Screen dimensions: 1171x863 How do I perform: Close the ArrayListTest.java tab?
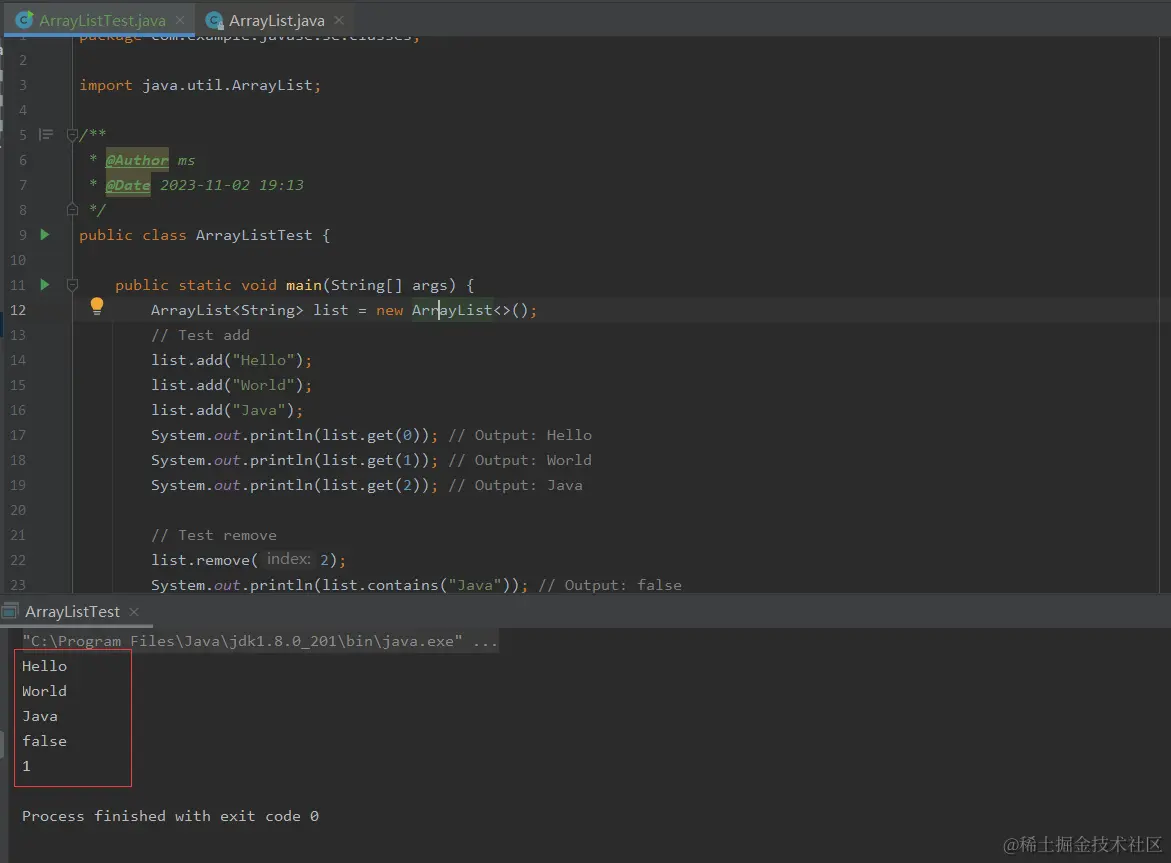(180, 20)
